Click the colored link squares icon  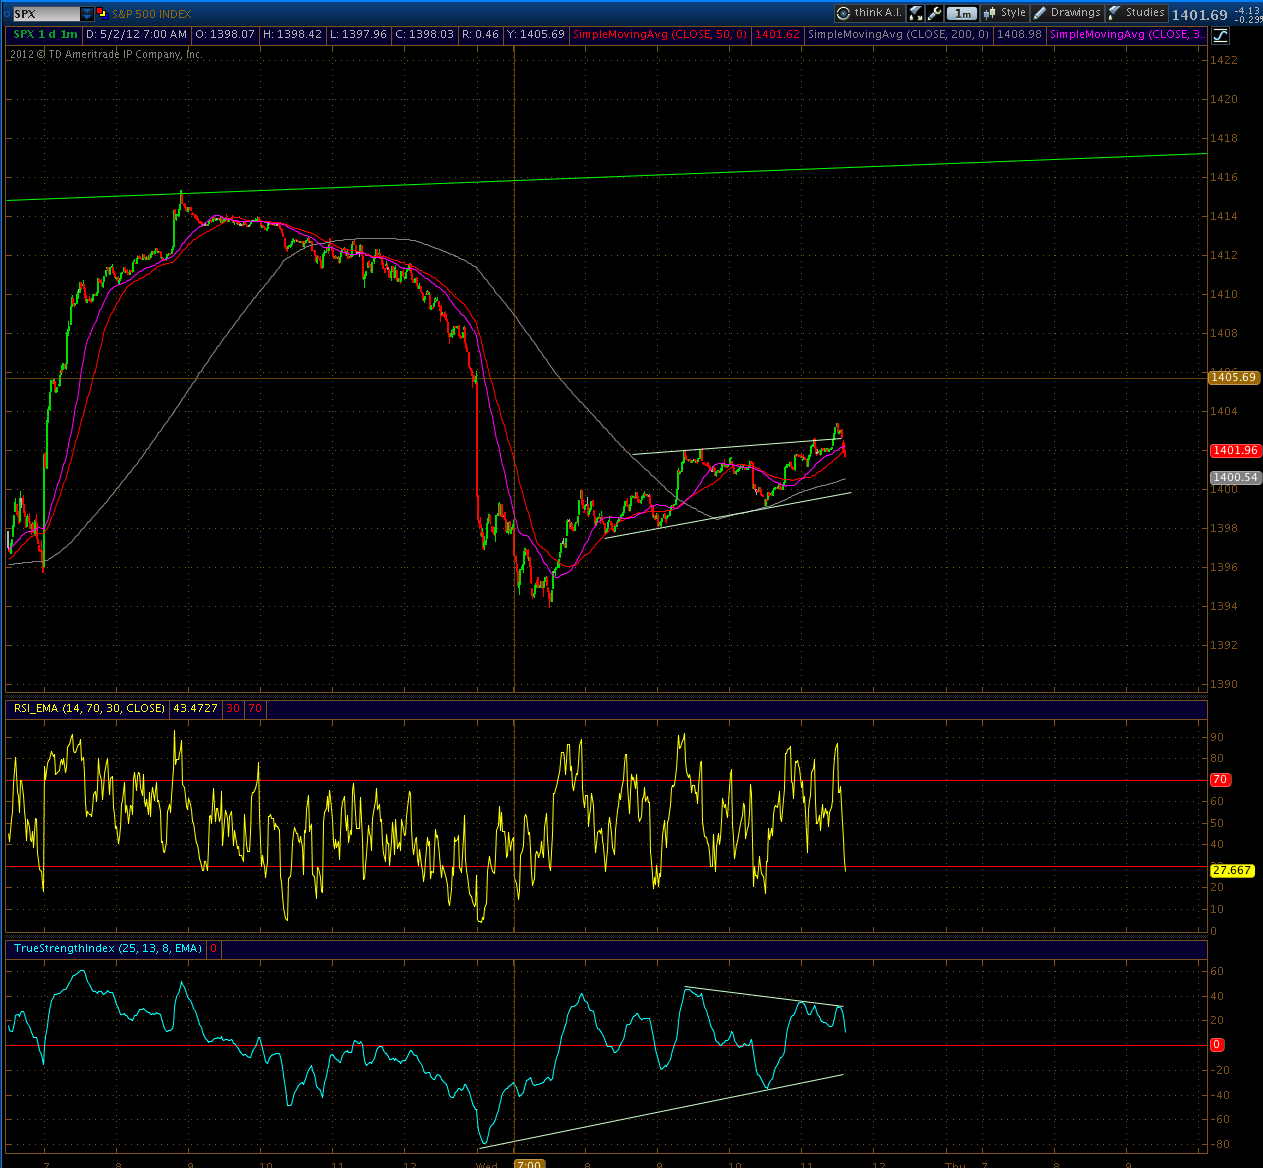coord(103,14)
